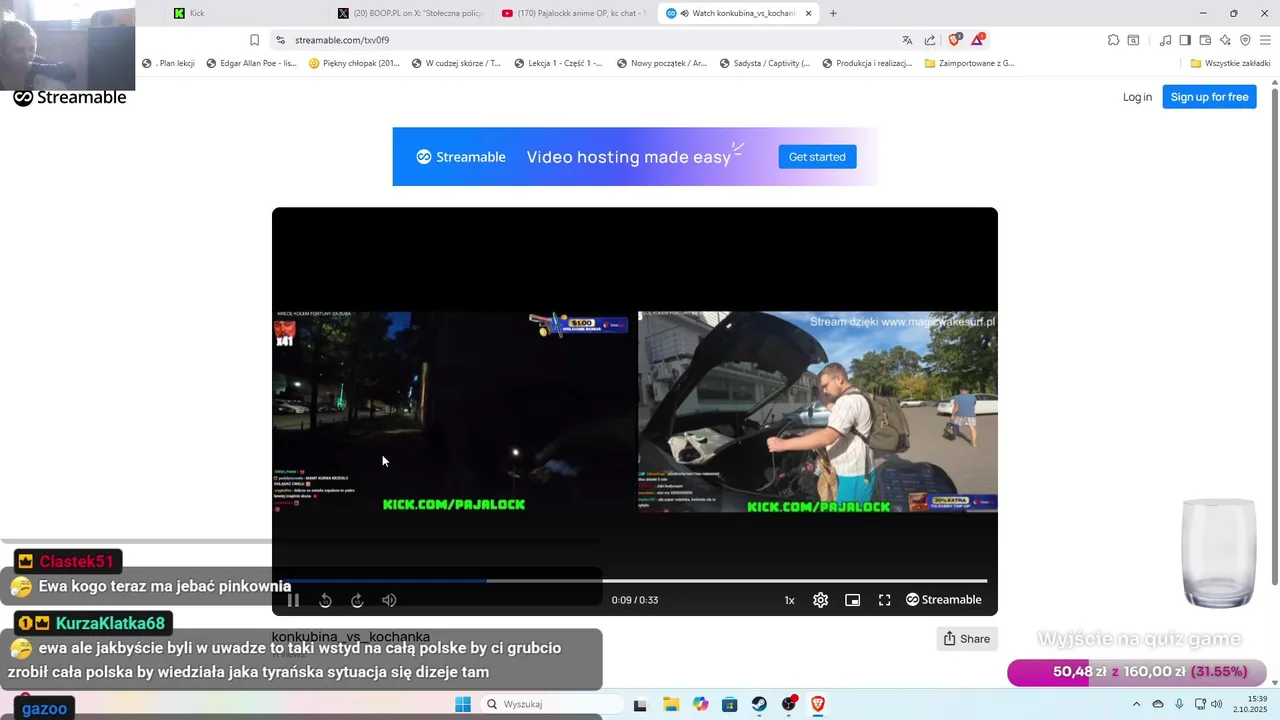Change the 1x playback speed

click(789, 600)
